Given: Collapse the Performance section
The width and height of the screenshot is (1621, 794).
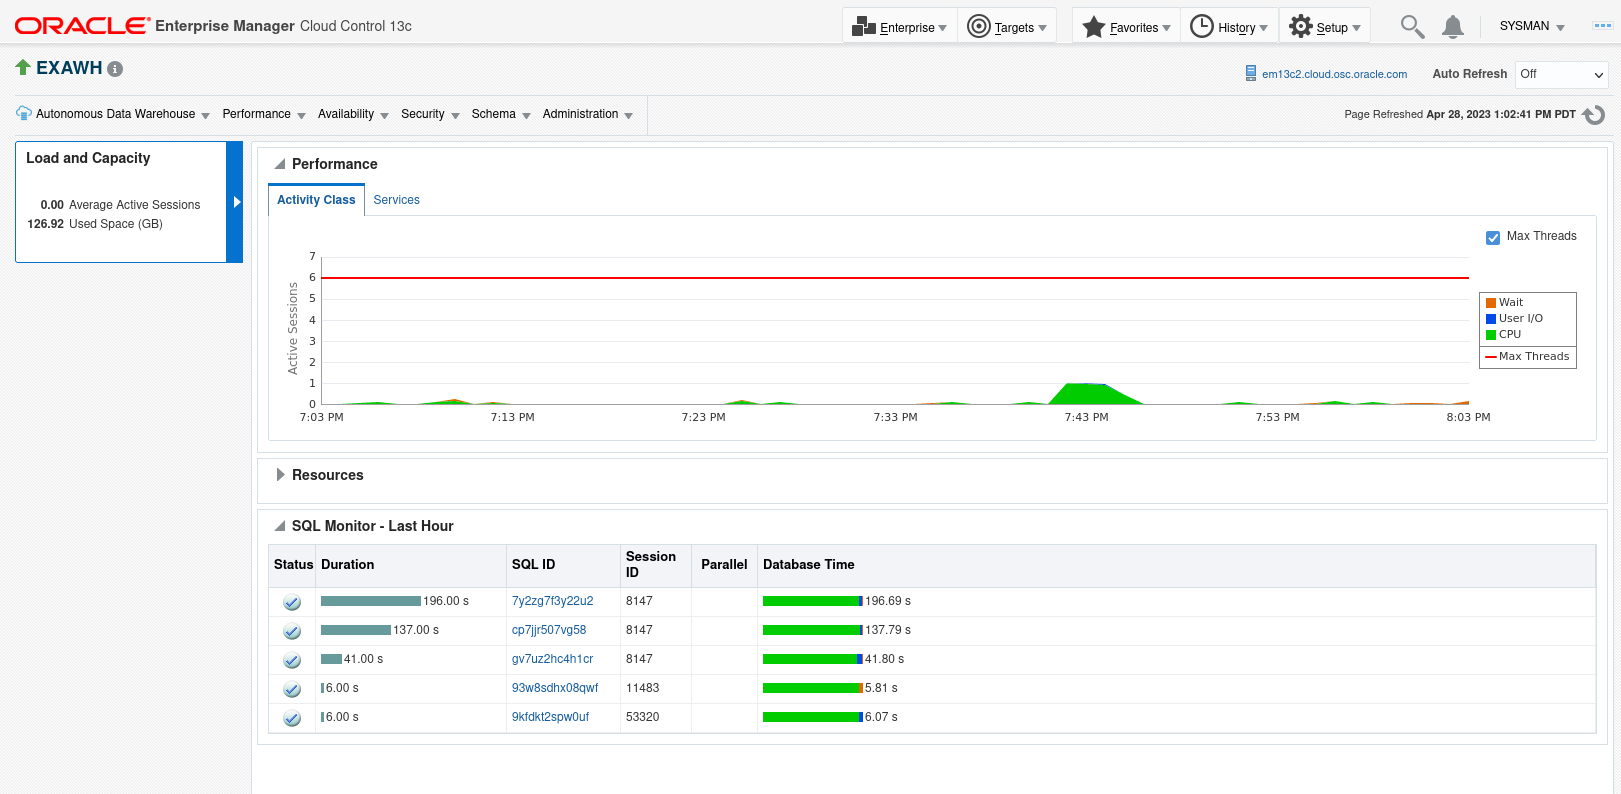Looking at the screenshot, I should click(x=280, y=164).
